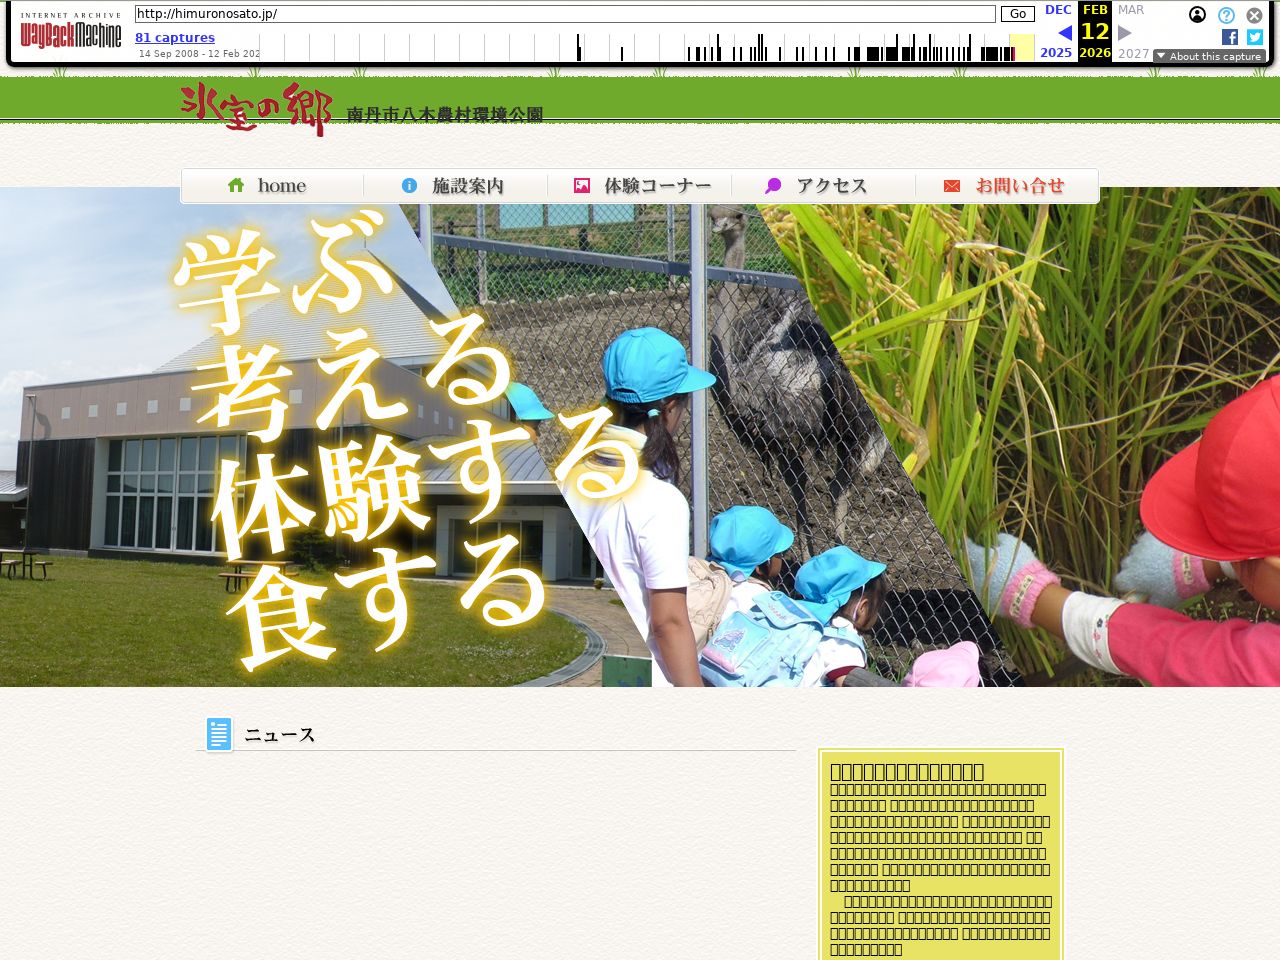Close the Wayback toolbar
The image size is (1280, 960).
[x=1254, y=15]
